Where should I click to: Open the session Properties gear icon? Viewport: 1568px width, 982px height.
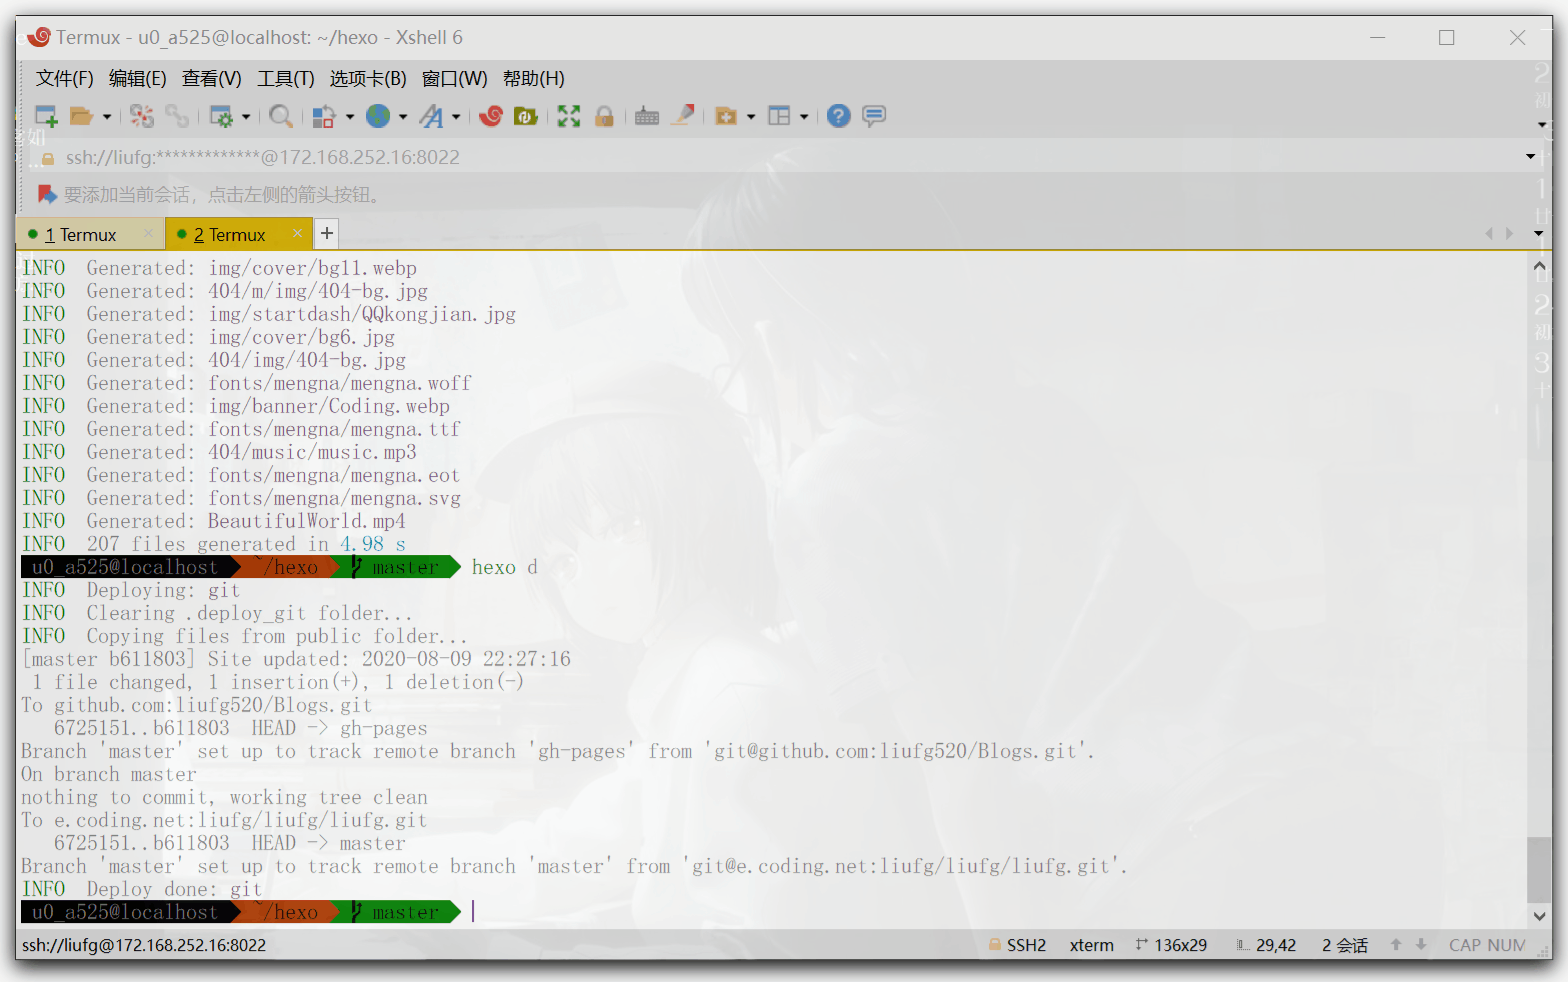(x=221, y=116)
